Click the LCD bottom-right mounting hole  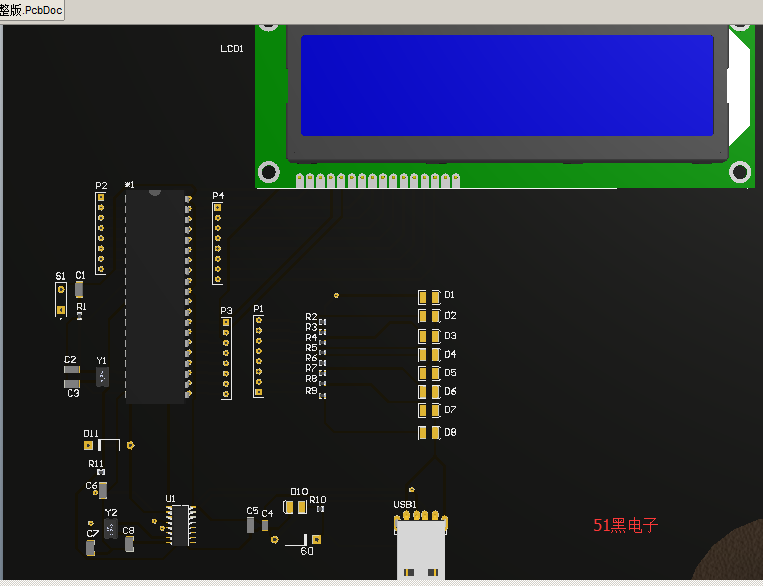740,172
